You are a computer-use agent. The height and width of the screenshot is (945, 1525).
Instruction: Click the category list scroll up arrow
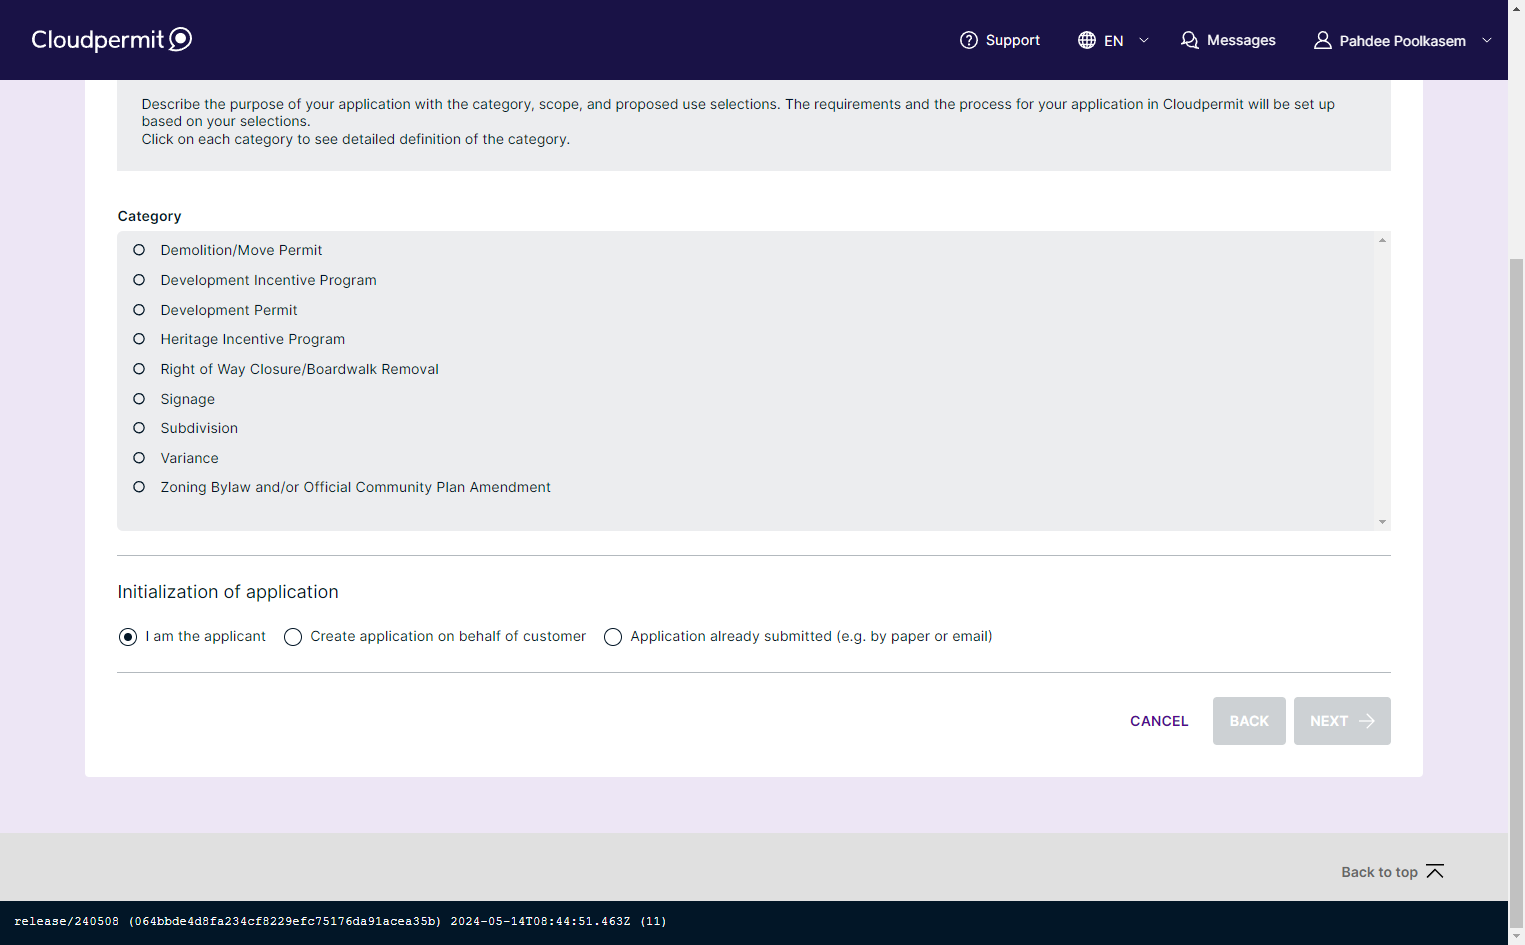coord(1382,240)
